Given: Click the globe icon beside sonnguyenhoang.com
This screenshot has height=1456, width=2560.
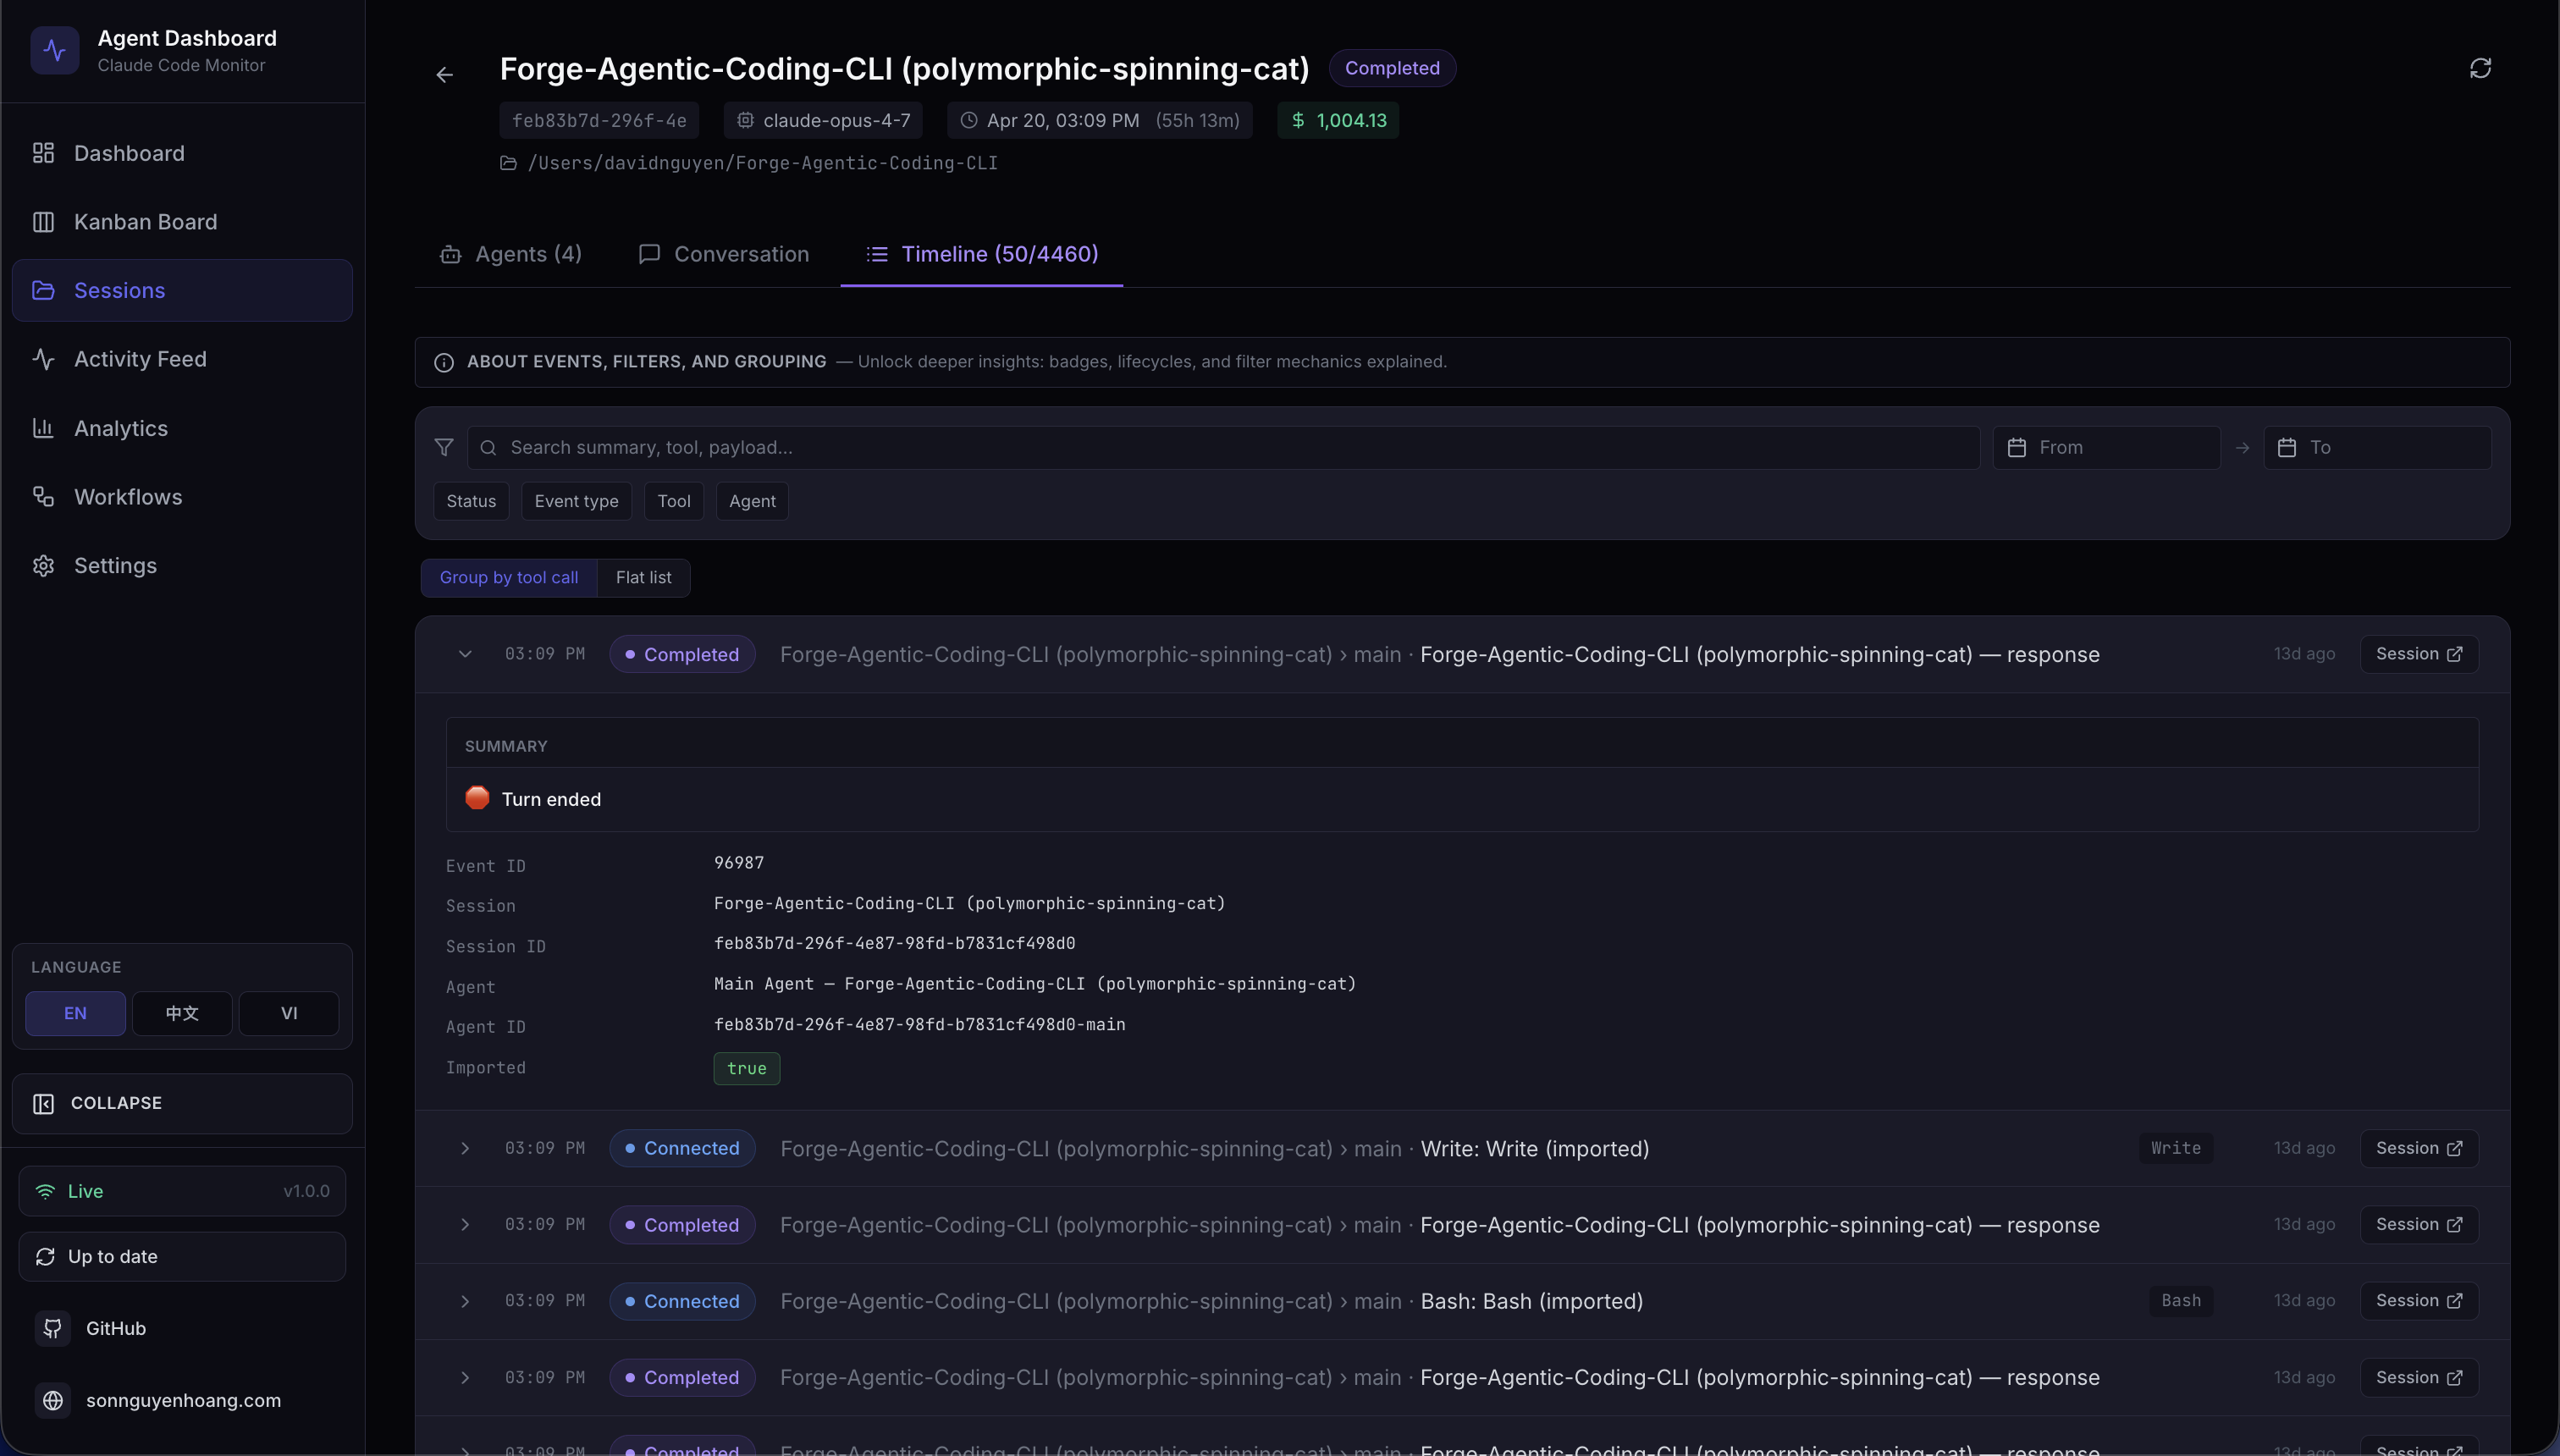Looking at the screenshot, I should point(53,1400).
